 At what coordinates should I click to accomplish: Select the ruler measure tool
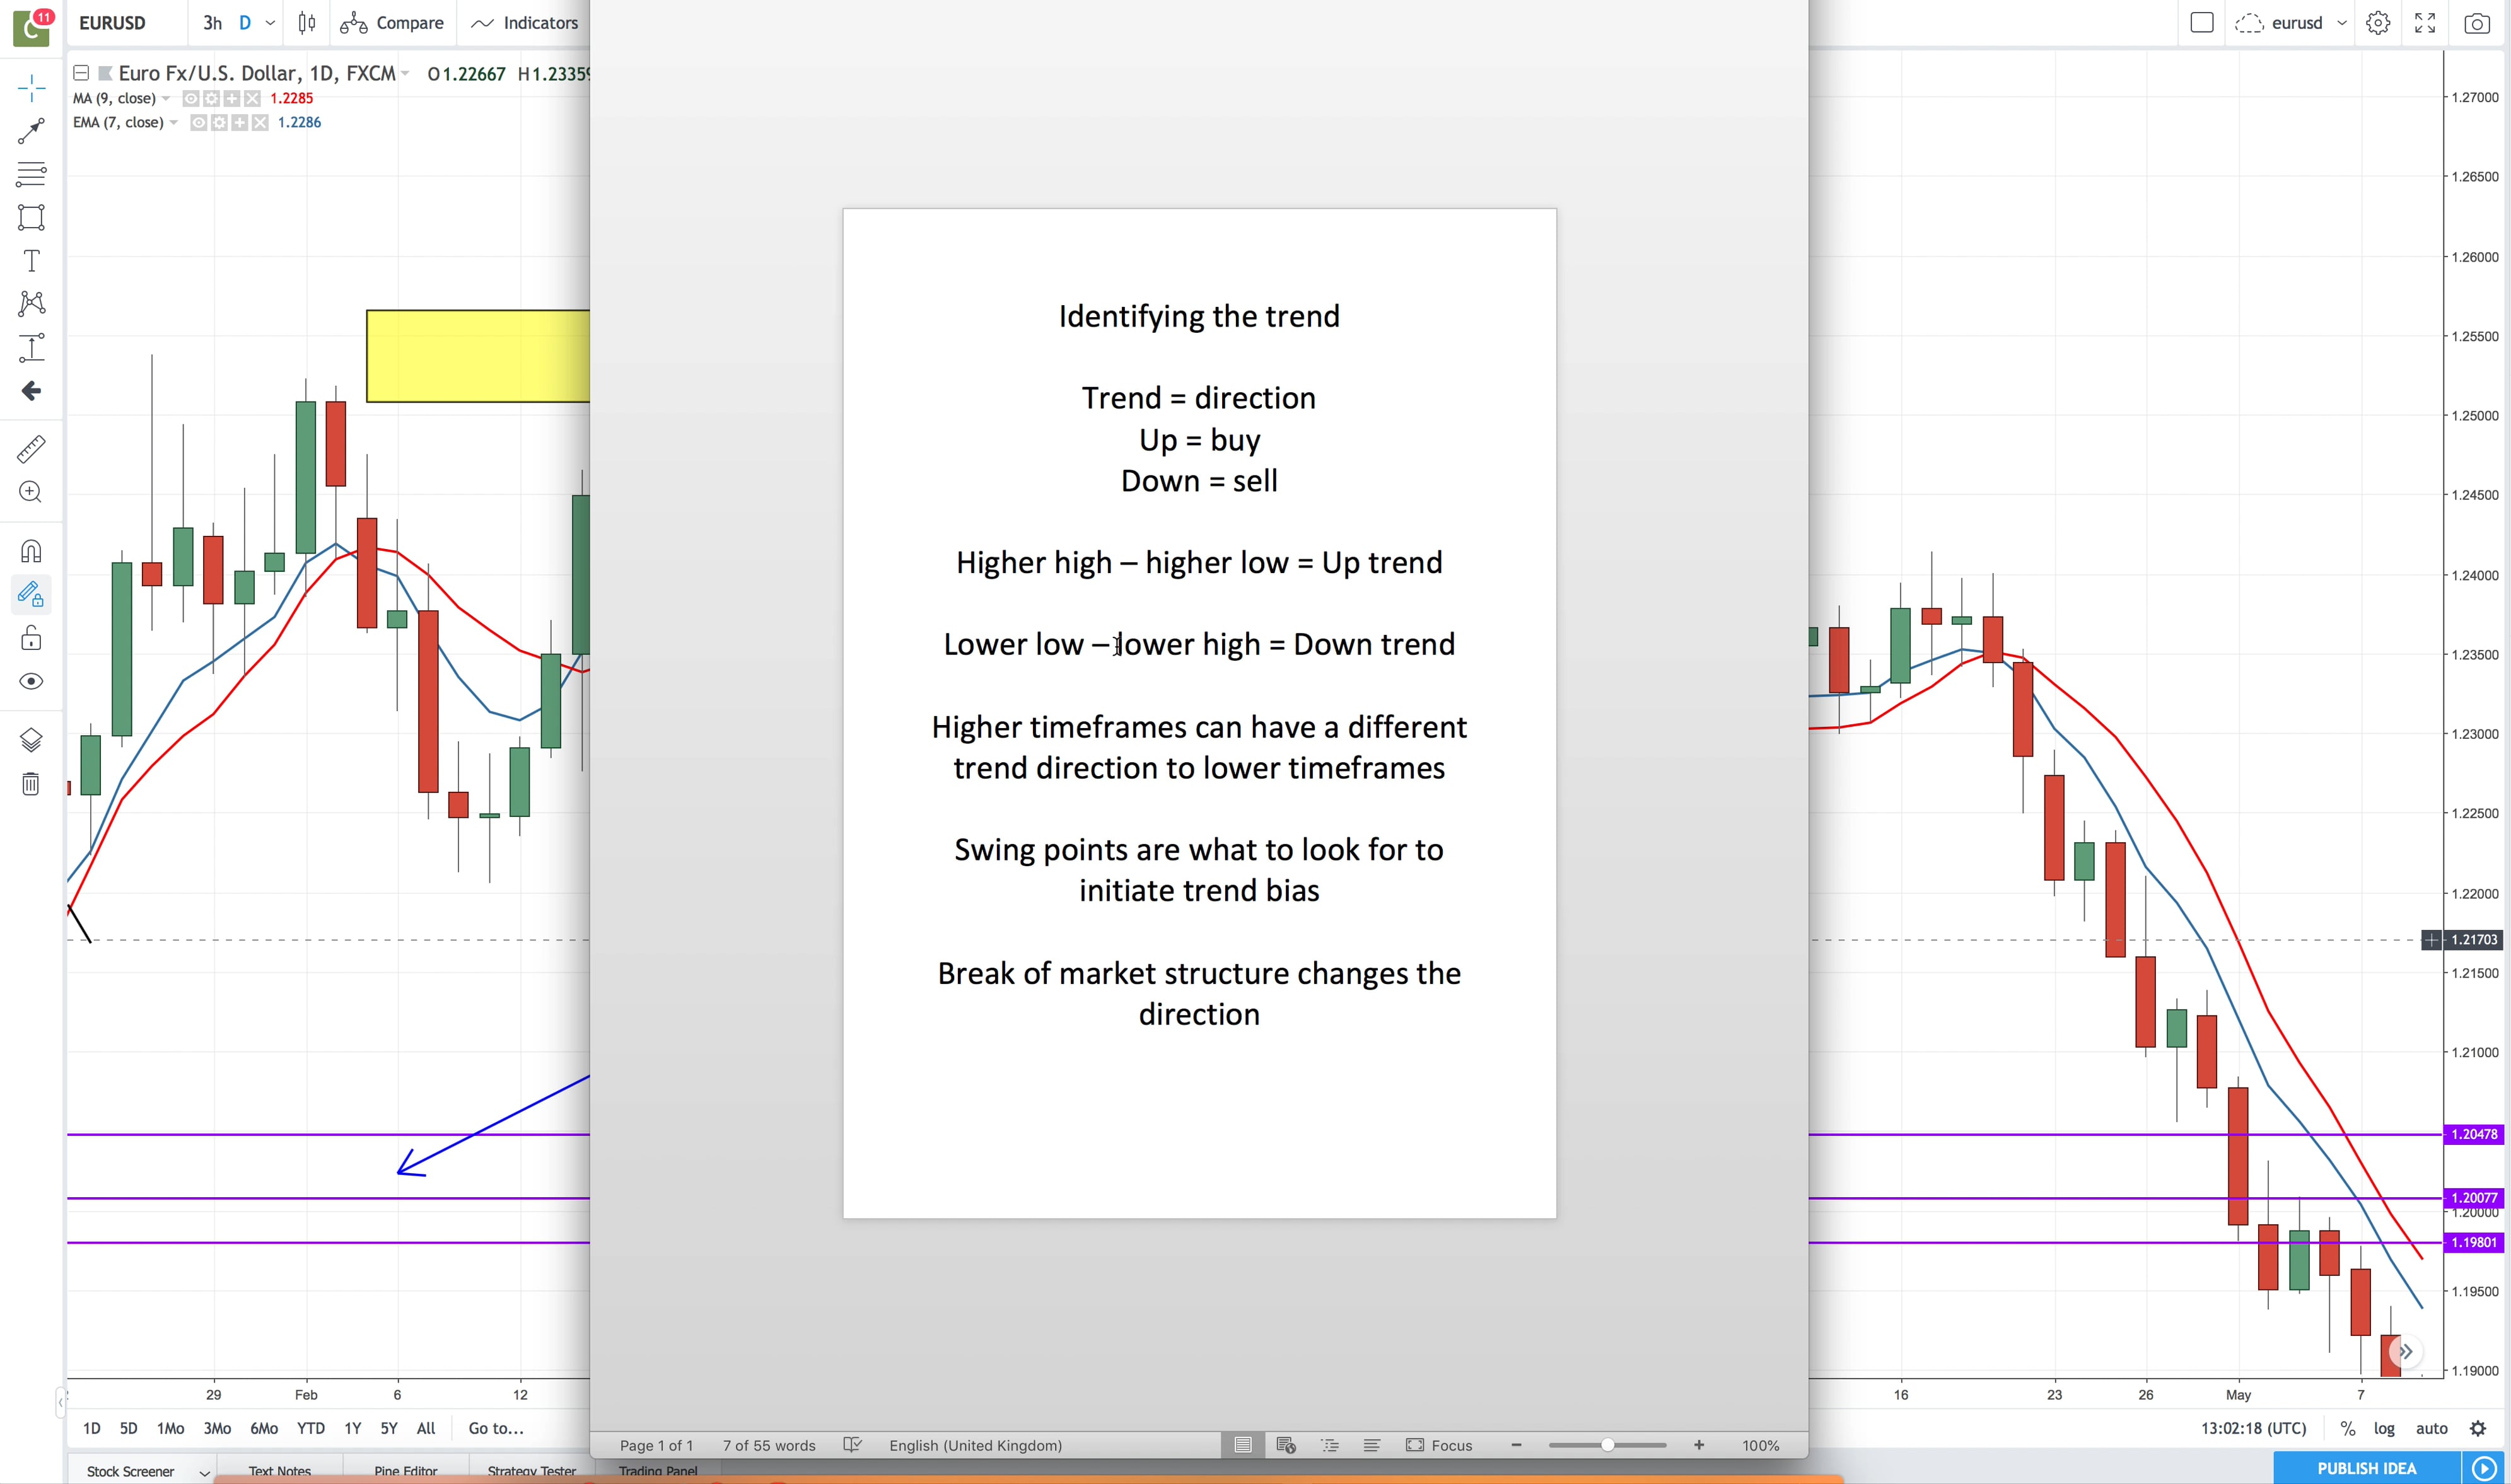pyautogui.click(x=31, y=449)
